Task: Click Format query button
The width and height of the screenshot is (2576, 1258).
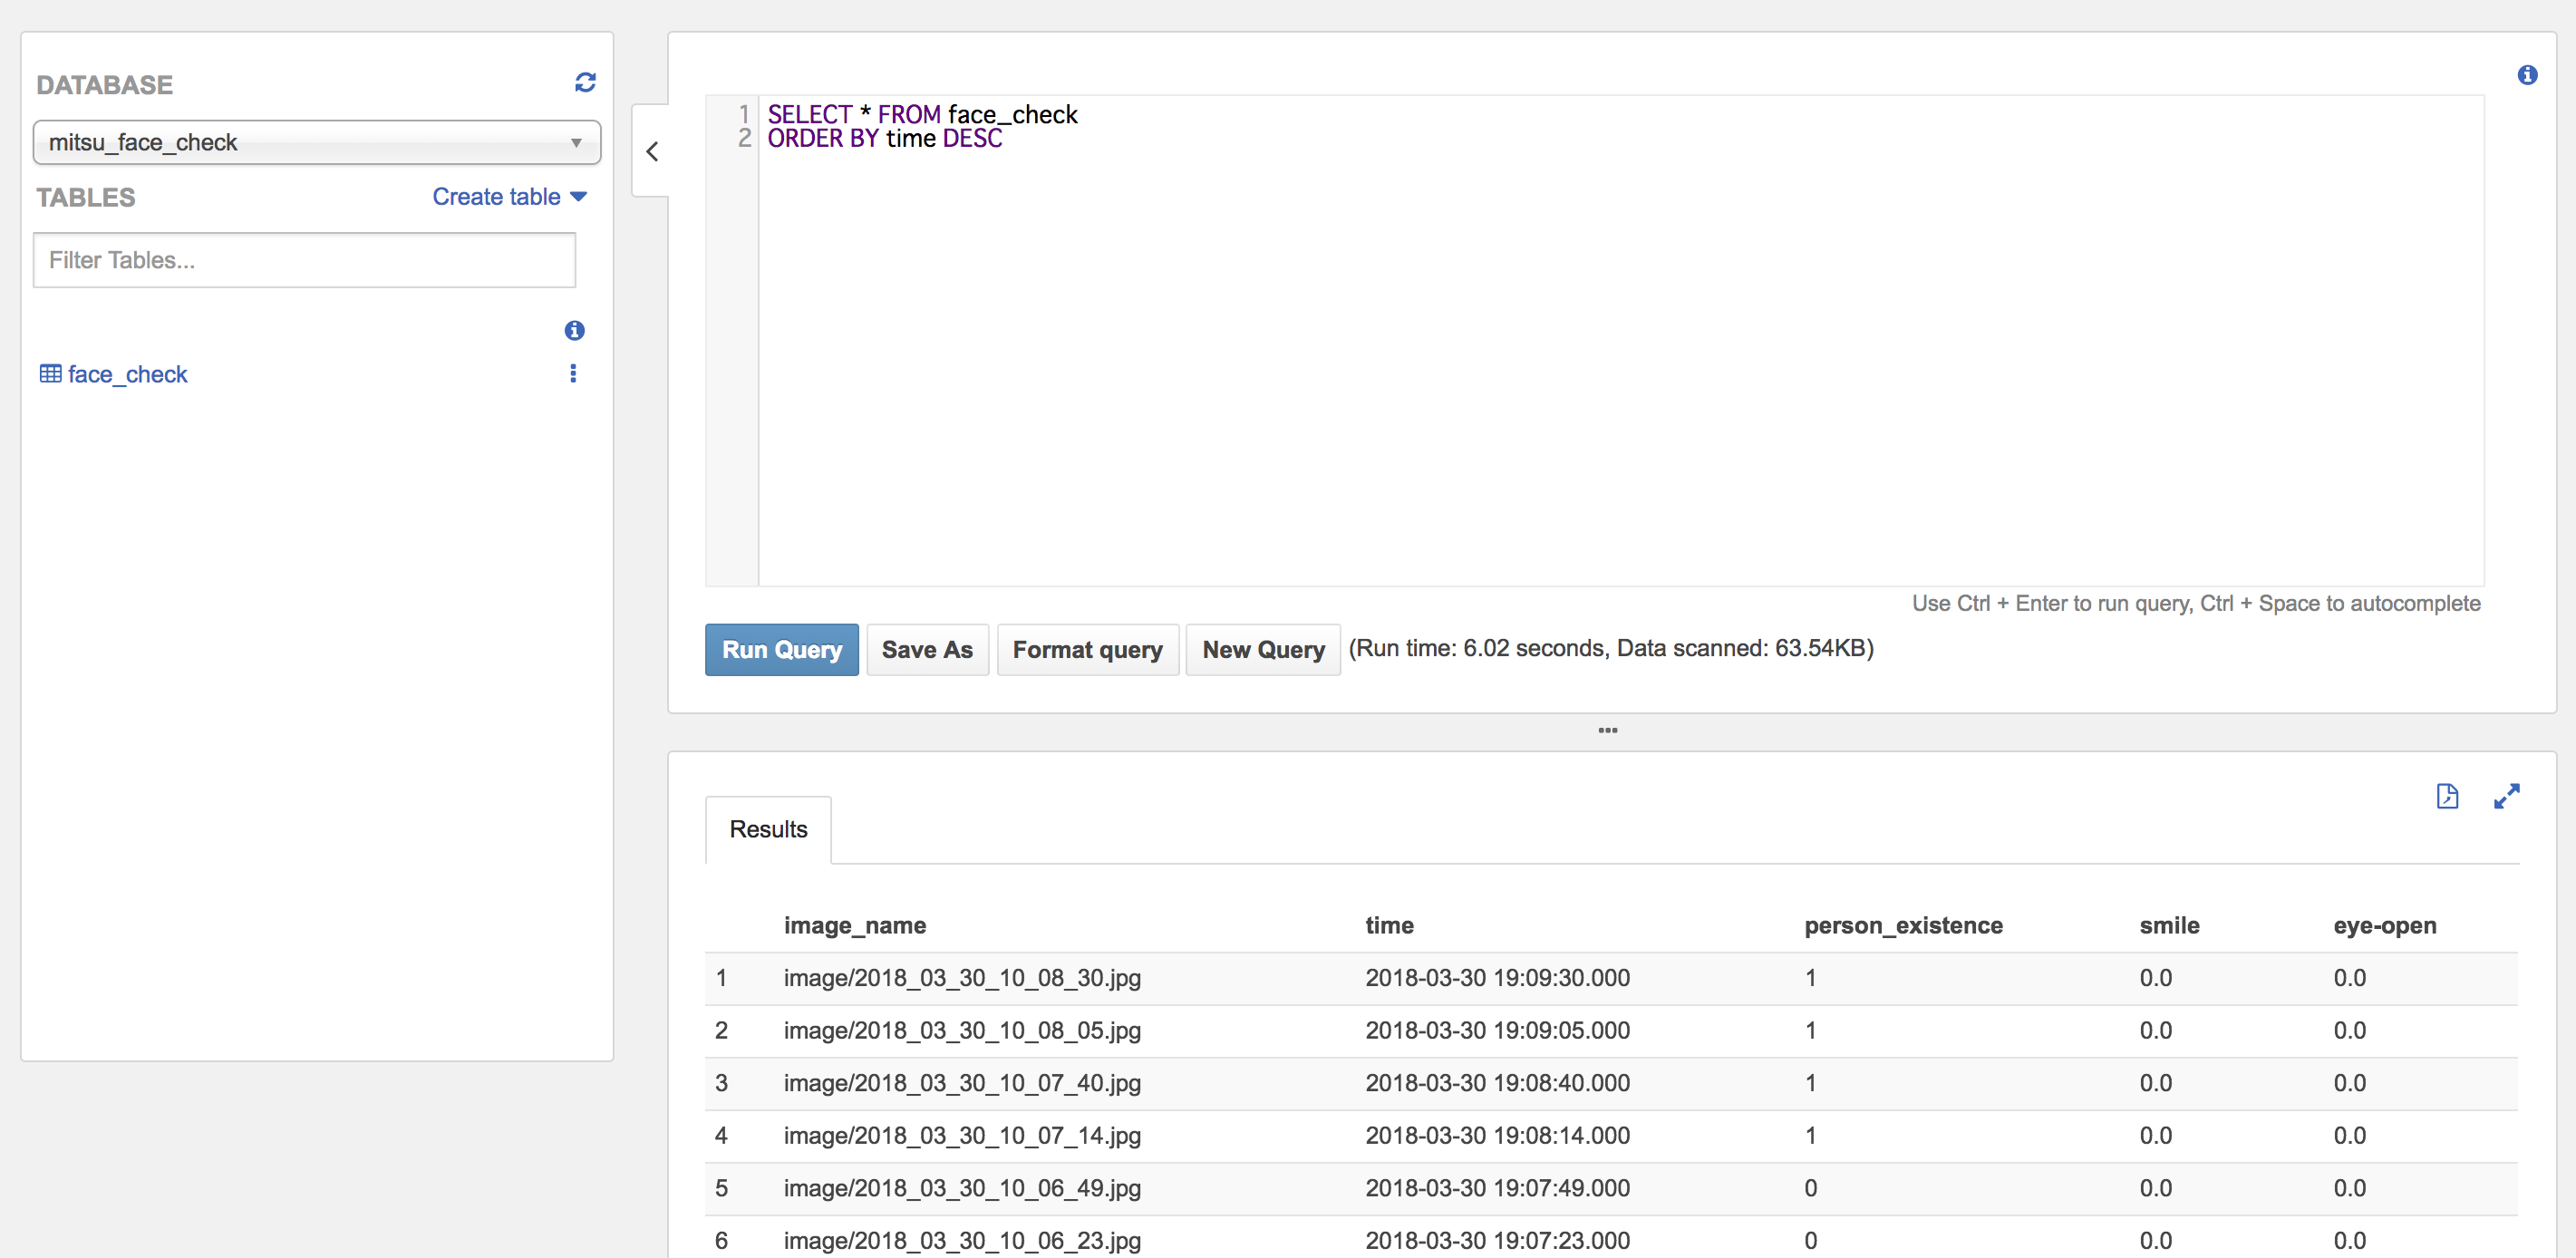Action: 1087,650
